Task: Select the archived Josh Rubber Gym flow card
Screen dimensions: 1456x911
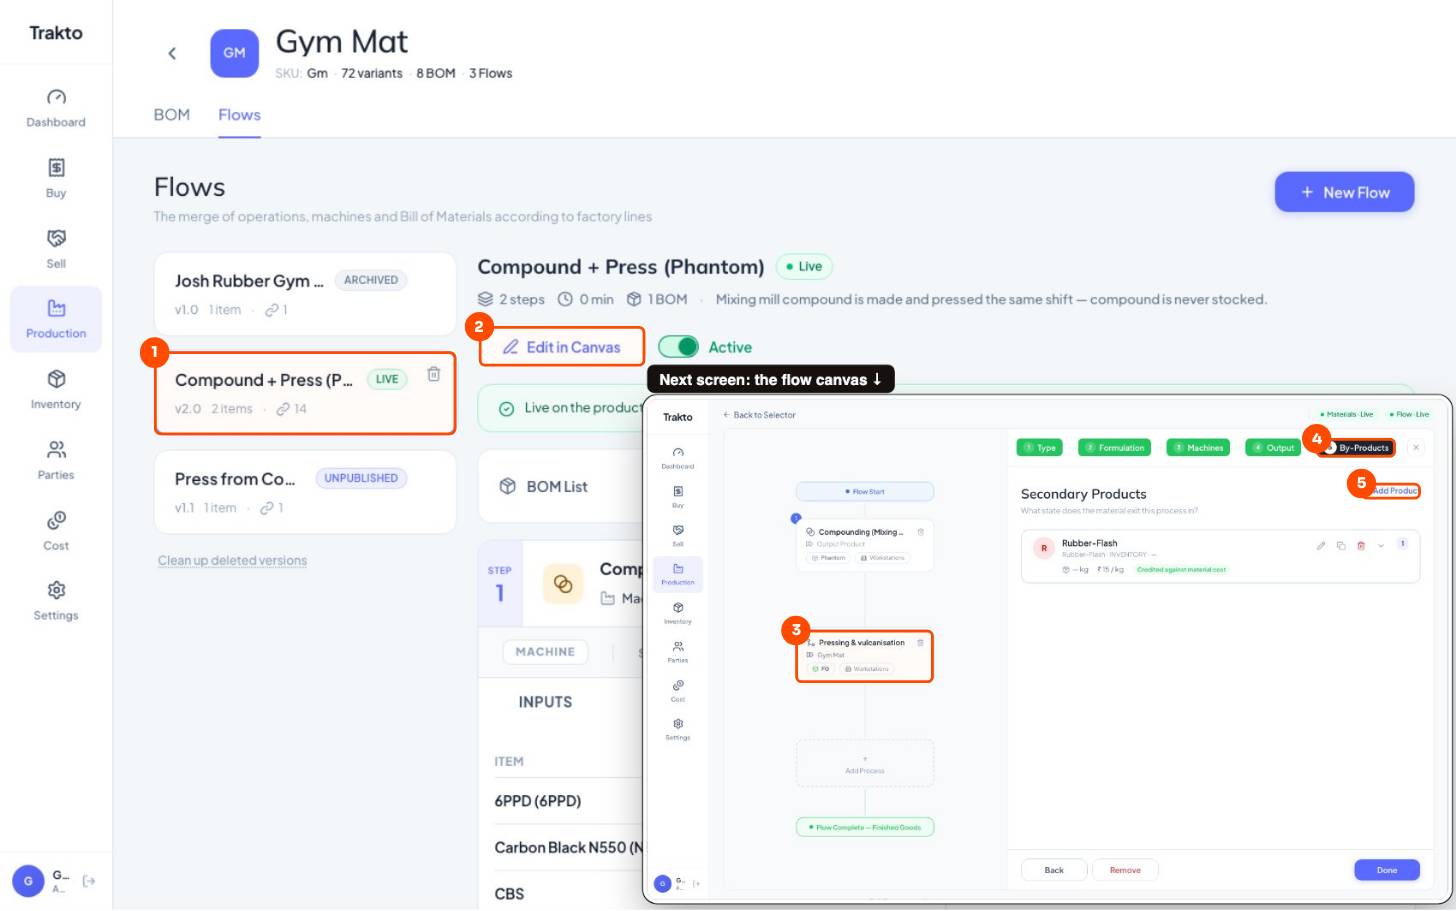Action: click(305, 294)
